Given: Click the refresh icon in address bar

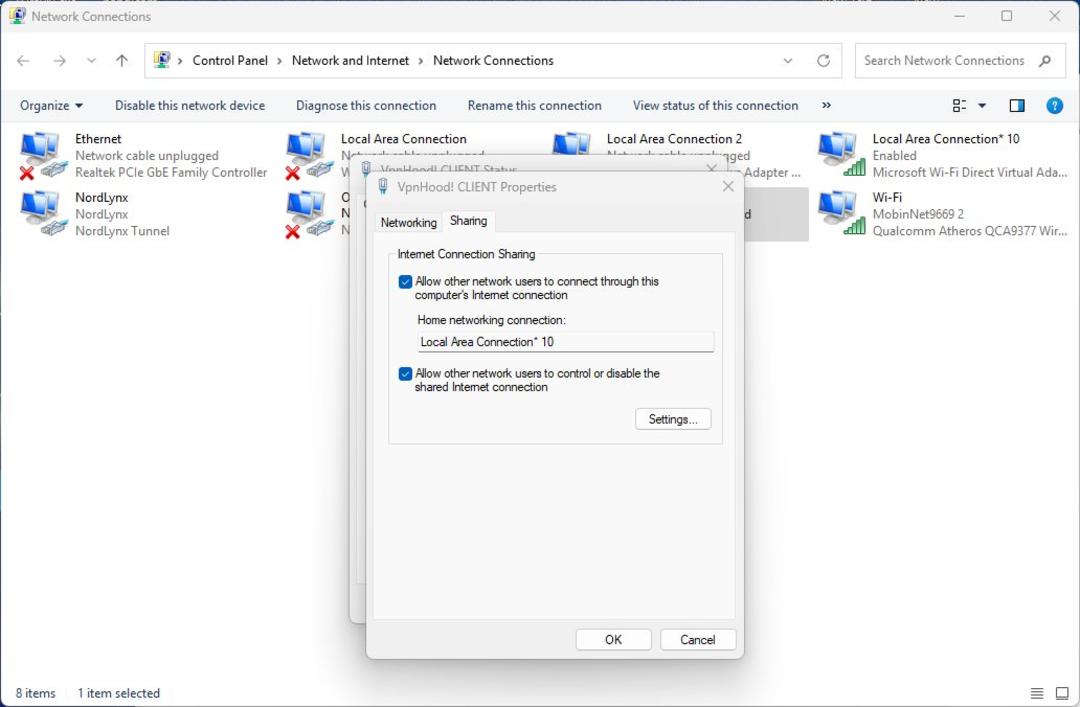Looking at the screenshot, I should tap(823, 61).
